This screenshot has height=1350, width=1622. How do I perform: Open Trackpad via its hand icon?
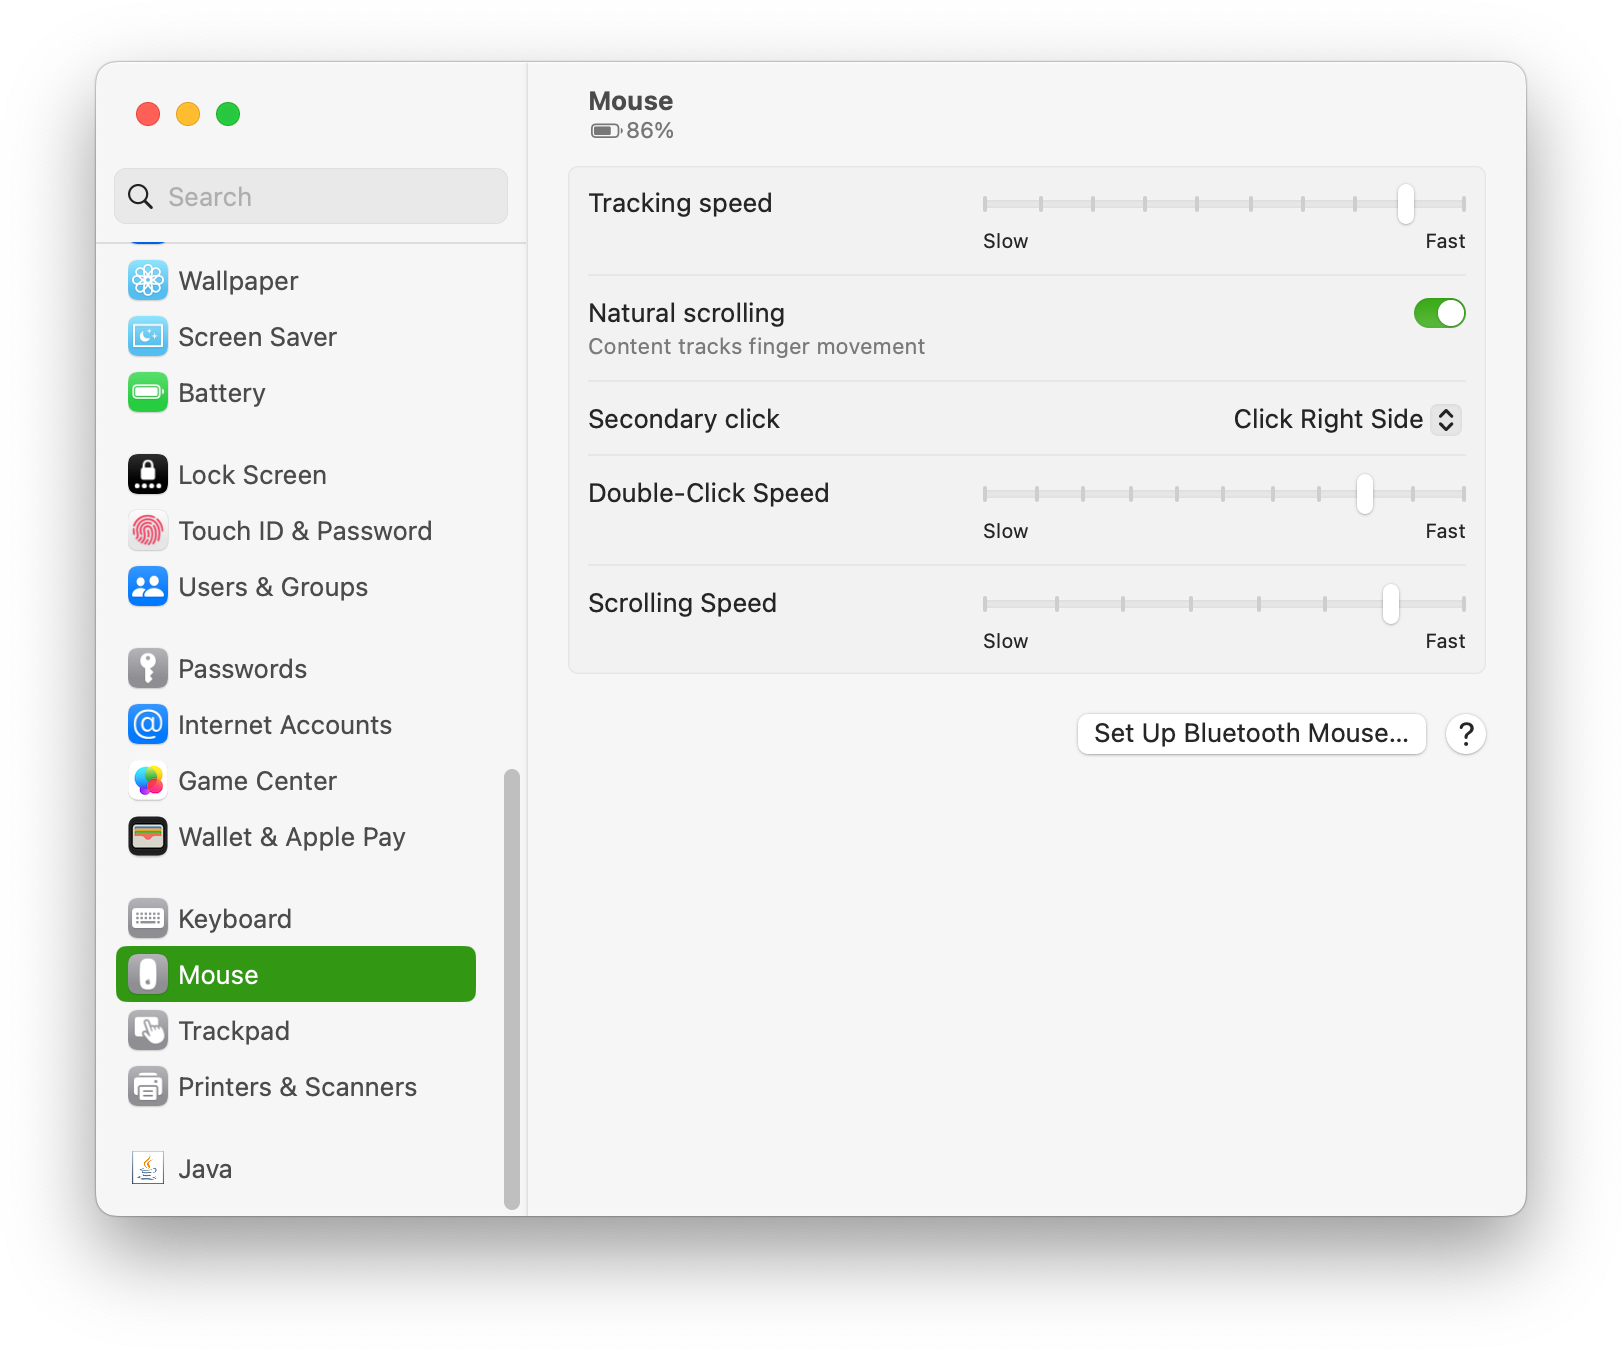(148, 1031)
